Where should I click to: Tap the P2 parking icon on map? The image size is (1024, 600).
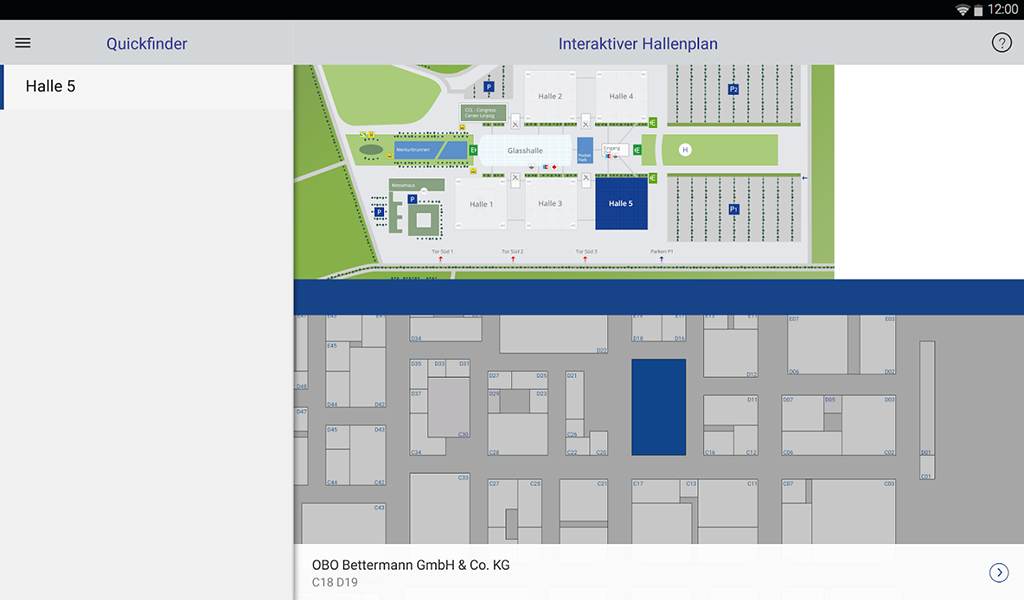pos(733,89)
